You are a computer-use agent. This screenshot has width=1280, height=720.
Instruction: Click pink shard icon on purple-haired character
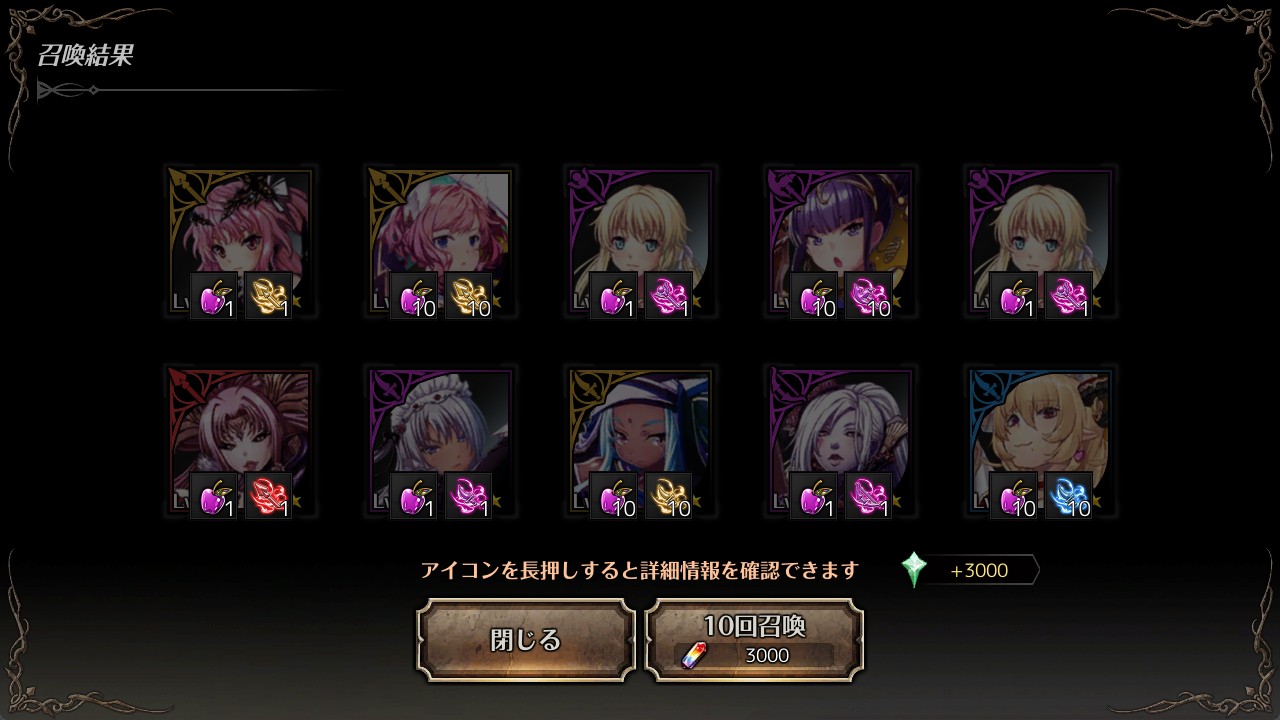869,295
